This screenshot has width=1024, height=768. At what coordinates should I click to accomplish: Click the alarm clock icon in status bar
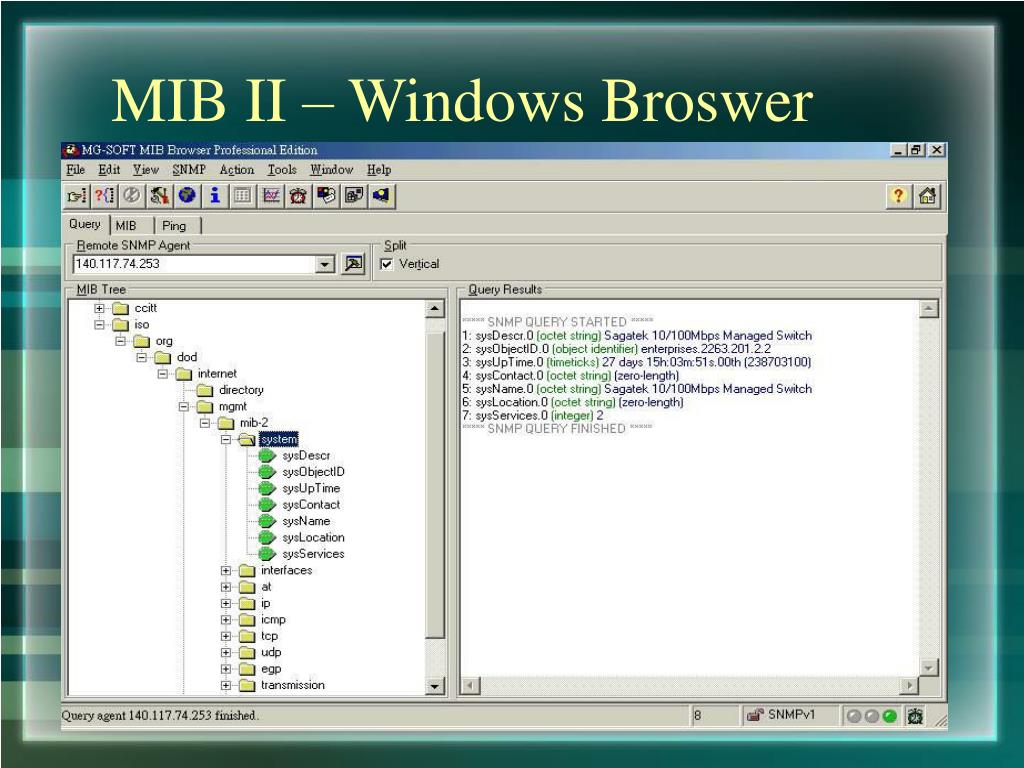(915, 716)
